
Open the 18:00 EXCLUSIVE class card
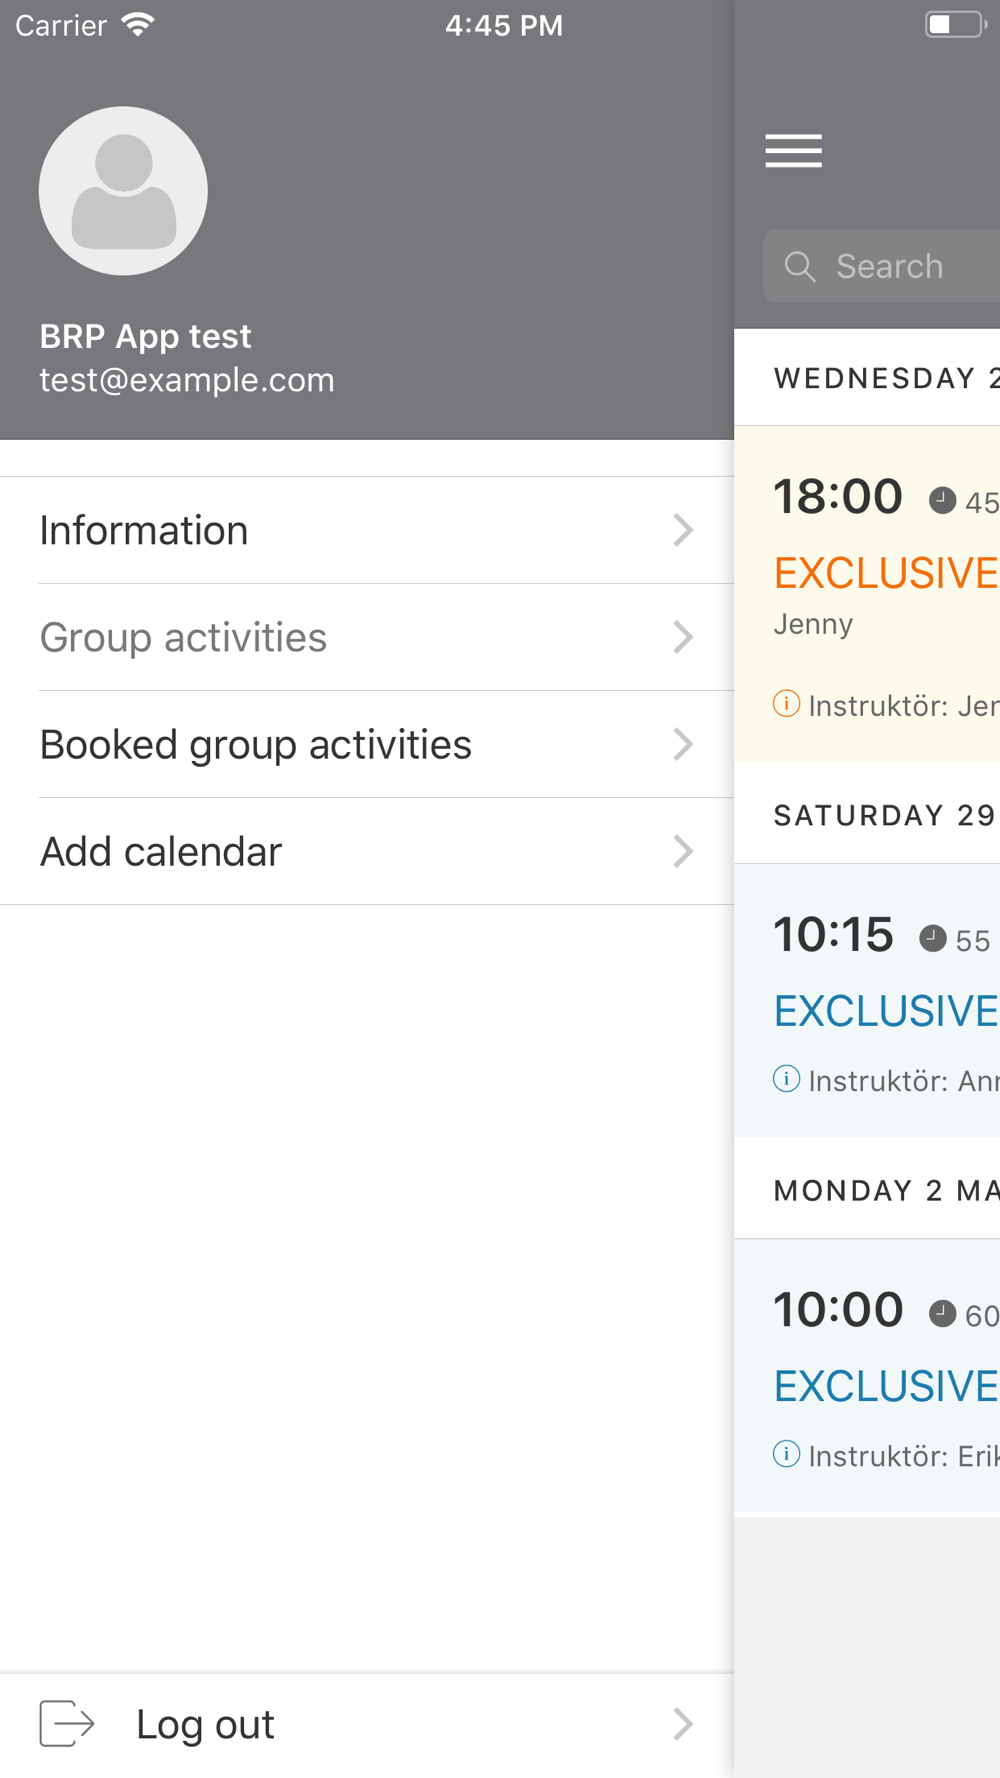point(867,594)
